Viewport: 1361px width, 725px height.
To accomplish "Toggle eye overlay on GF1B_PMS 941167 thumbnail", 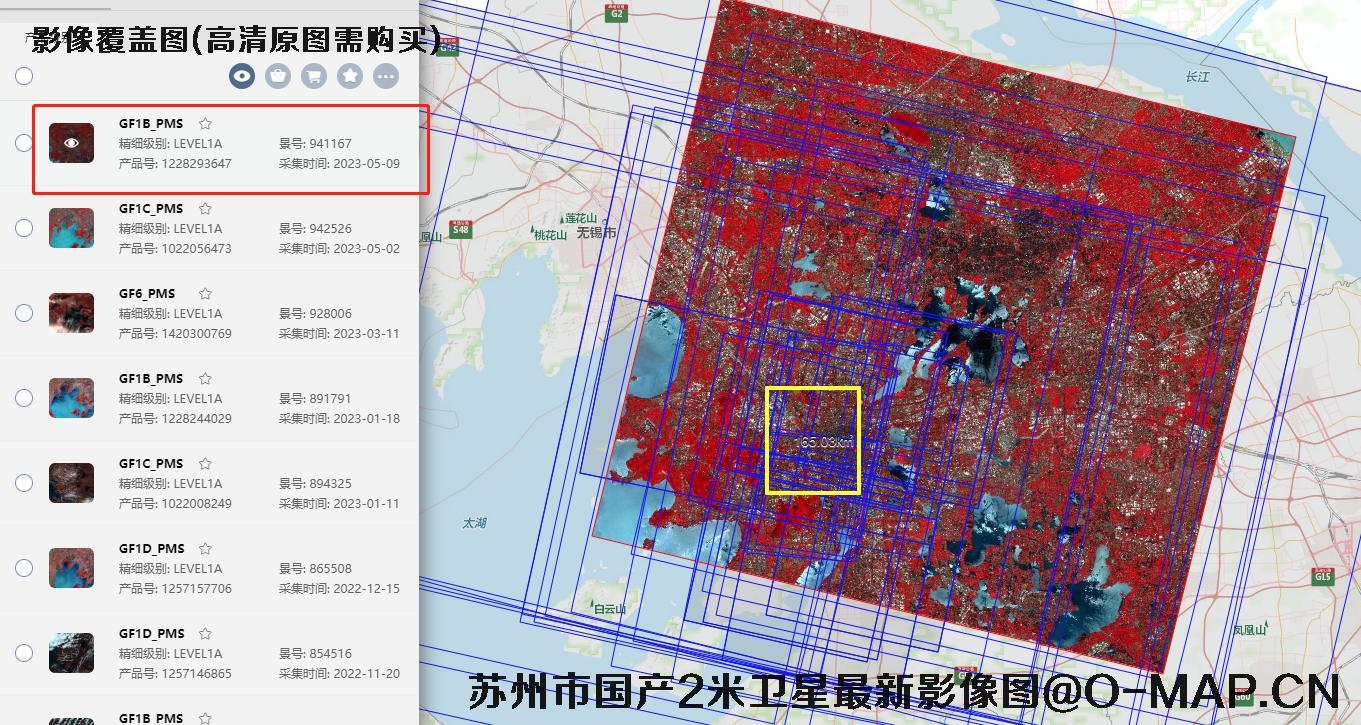I will [x=71, y=143].
